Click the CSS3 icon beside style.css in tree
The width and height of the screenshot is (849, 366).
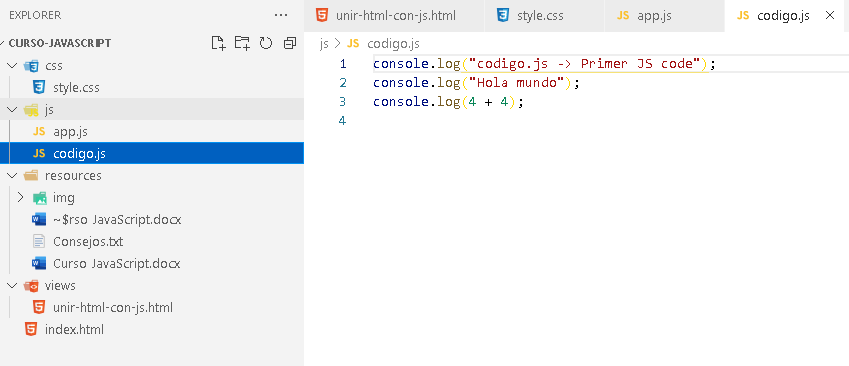coord(39,87)
